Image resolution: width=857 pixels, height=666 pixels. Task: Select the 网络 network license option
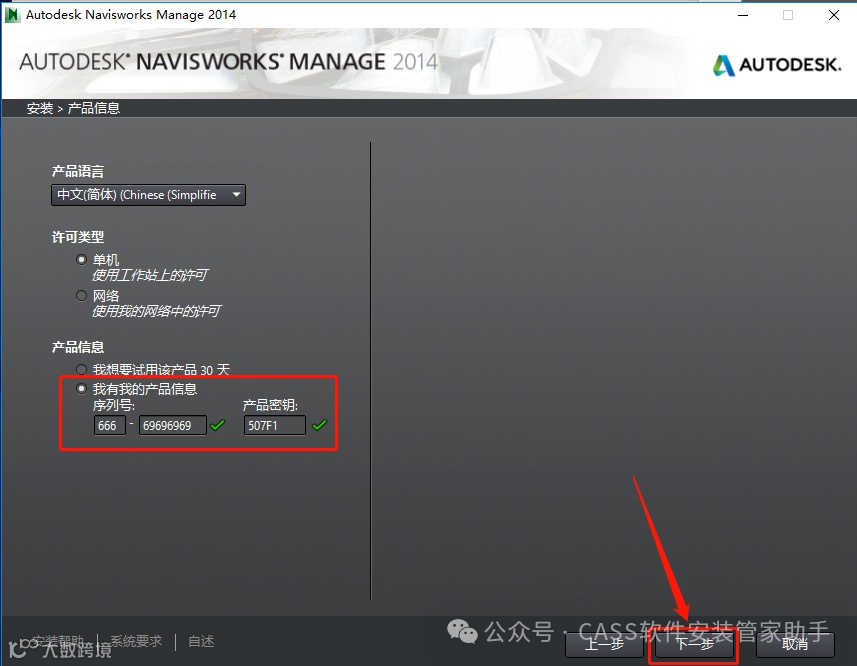(x=81, y=296)
